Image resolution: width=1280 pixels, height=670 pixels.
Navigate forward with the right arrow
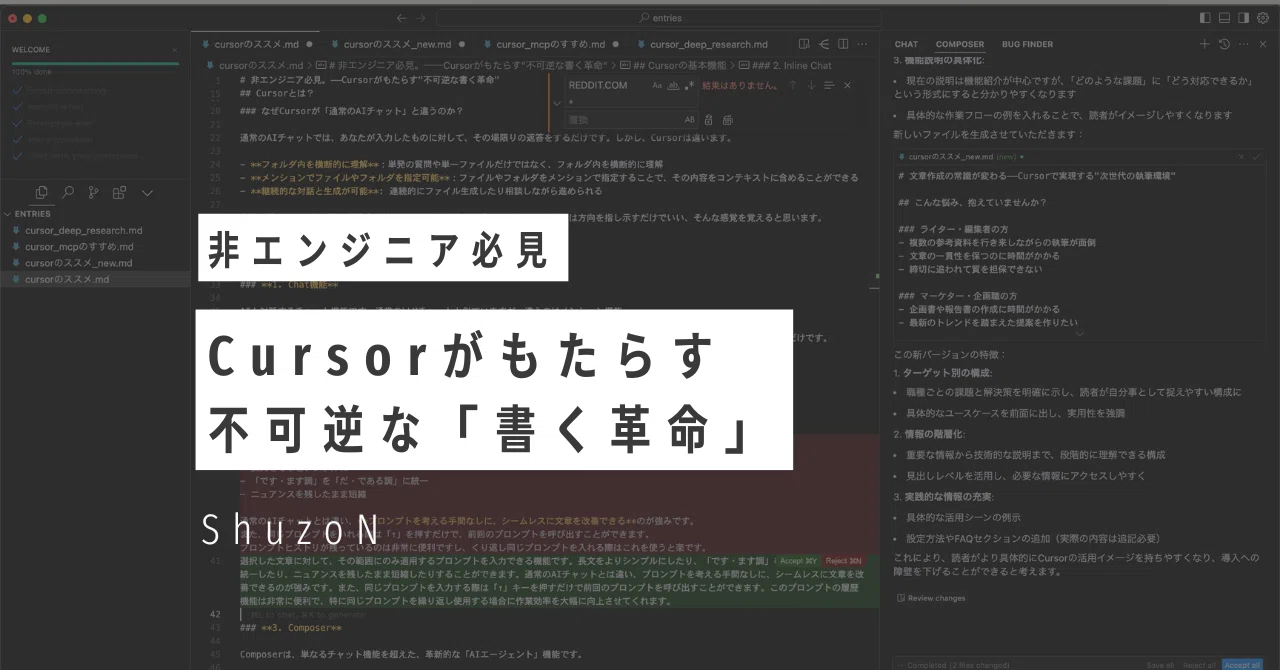(422, 17)
